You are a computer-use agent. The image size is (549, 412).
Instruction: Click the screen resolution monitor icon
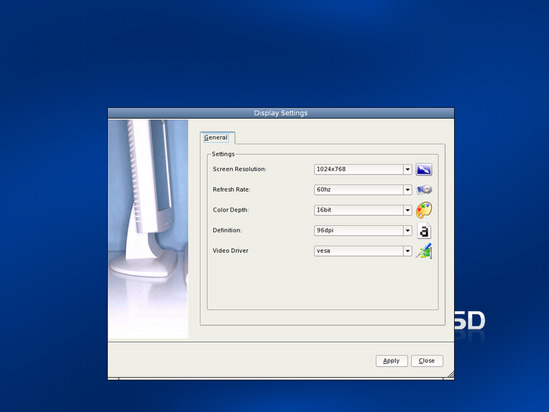point(424,169)
